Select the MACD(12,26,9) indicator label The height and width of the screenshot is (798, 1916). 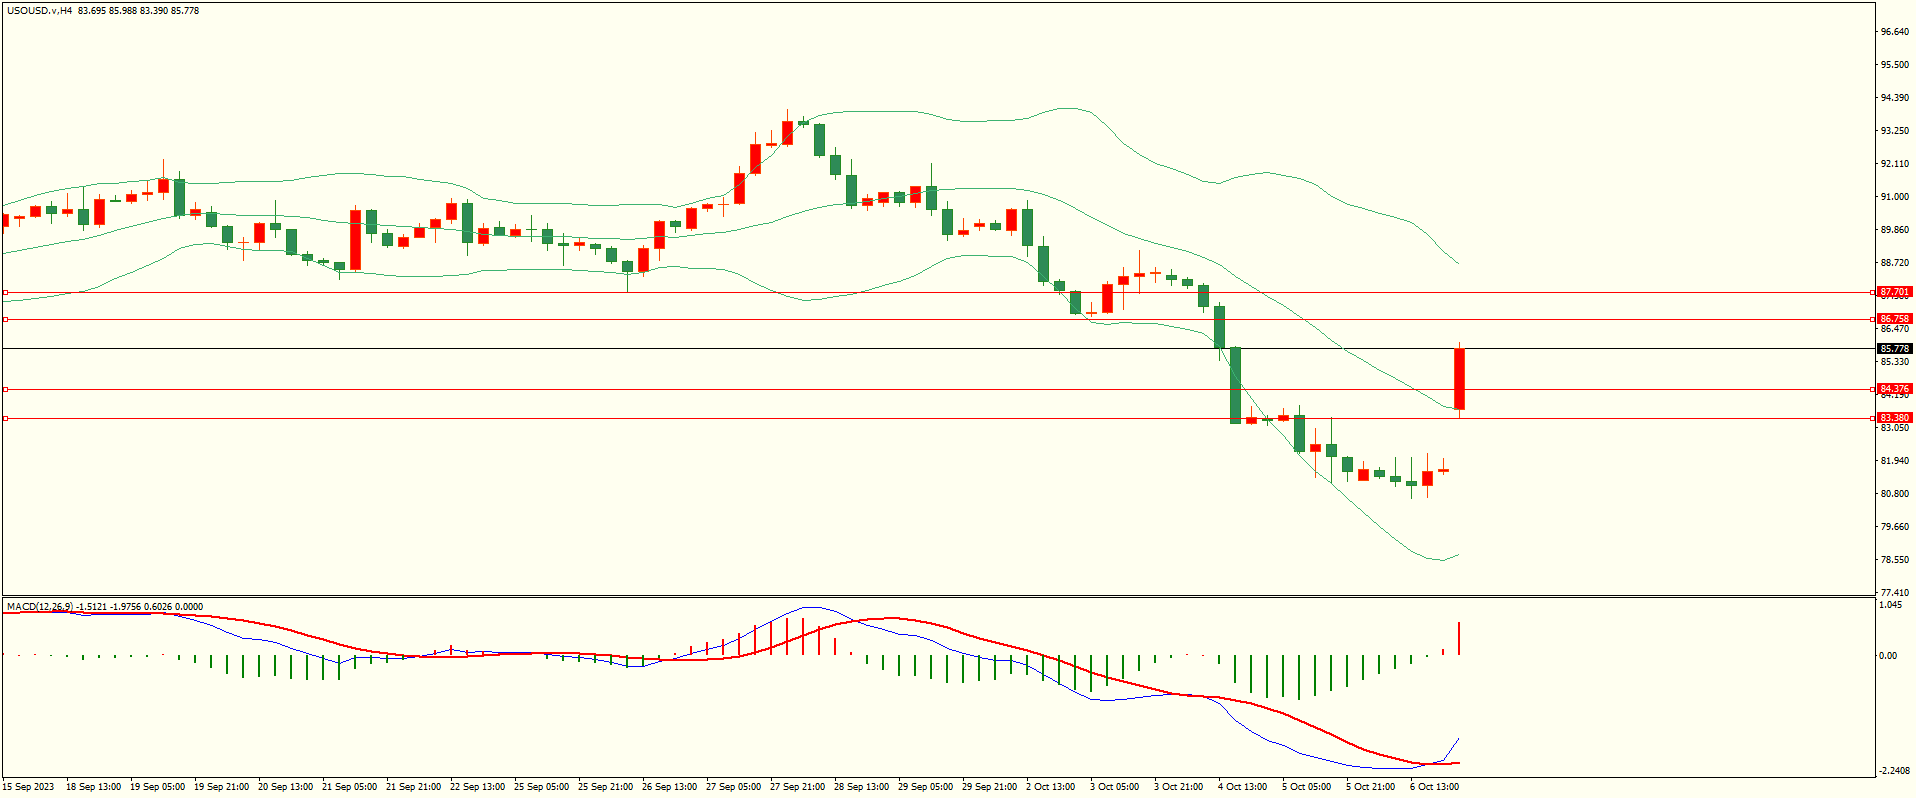pyautogui.click(x=40, y=607)
